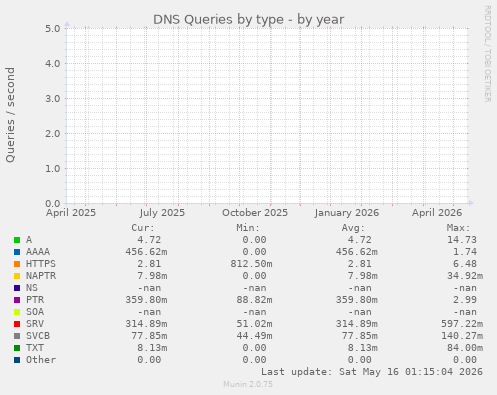Viewport: 497px width, 395px height.
Task: Click the HTTPS max value 6.48
Action: (x=465, y=264)
